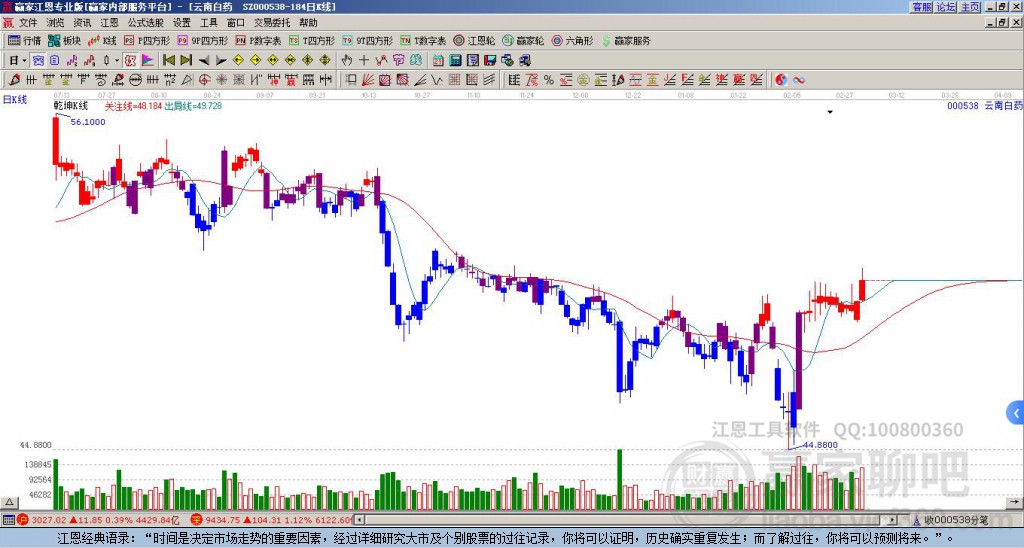Viewport: 1024px width, 548px height.
Task: Open the 论坛 link
Action: click(x=946, y=7)
